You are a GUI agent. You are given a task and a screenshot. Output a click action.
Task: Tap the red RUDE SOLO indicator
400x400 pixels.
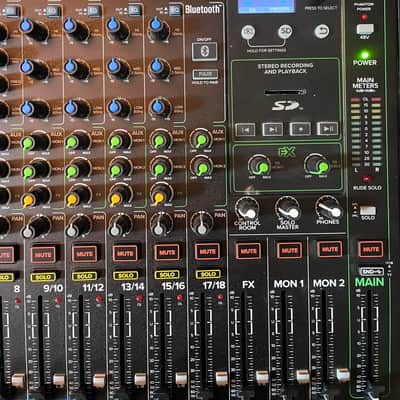366,179
